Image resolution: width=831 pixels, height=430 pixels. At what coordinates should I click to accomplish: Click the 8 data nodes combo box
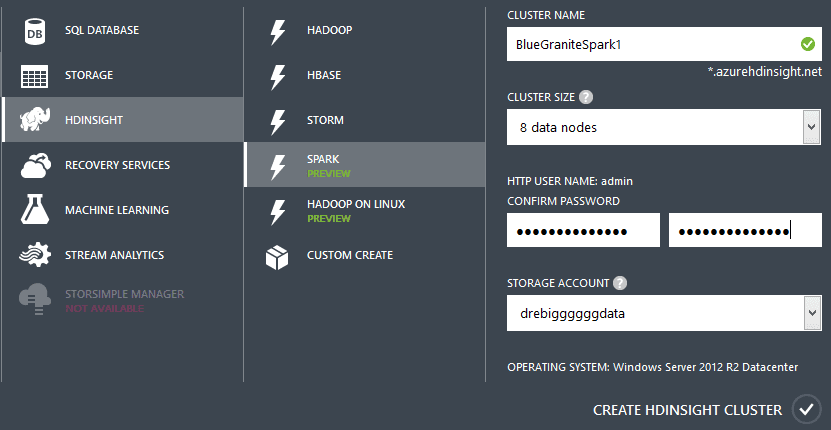(x=664, y=127)
